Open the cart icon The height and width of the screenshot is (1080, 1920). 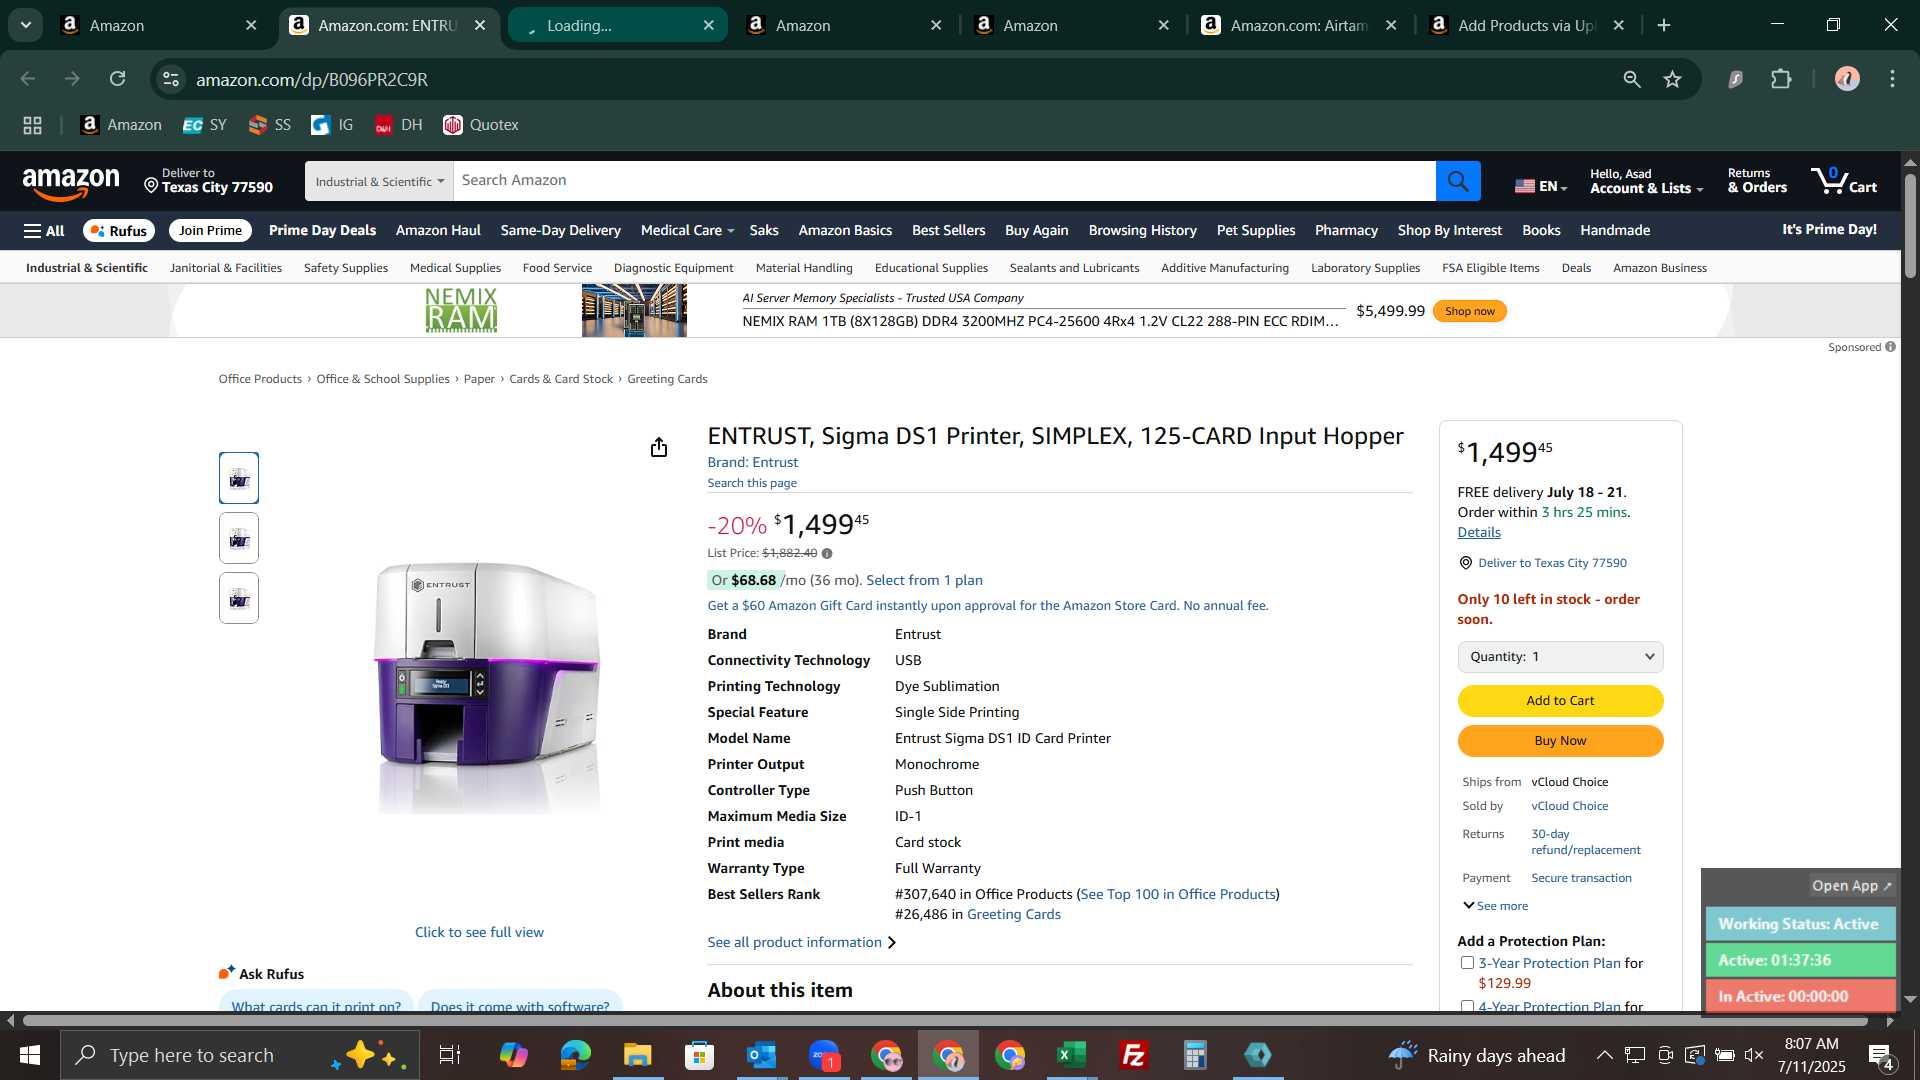(x=1844, y=181)
